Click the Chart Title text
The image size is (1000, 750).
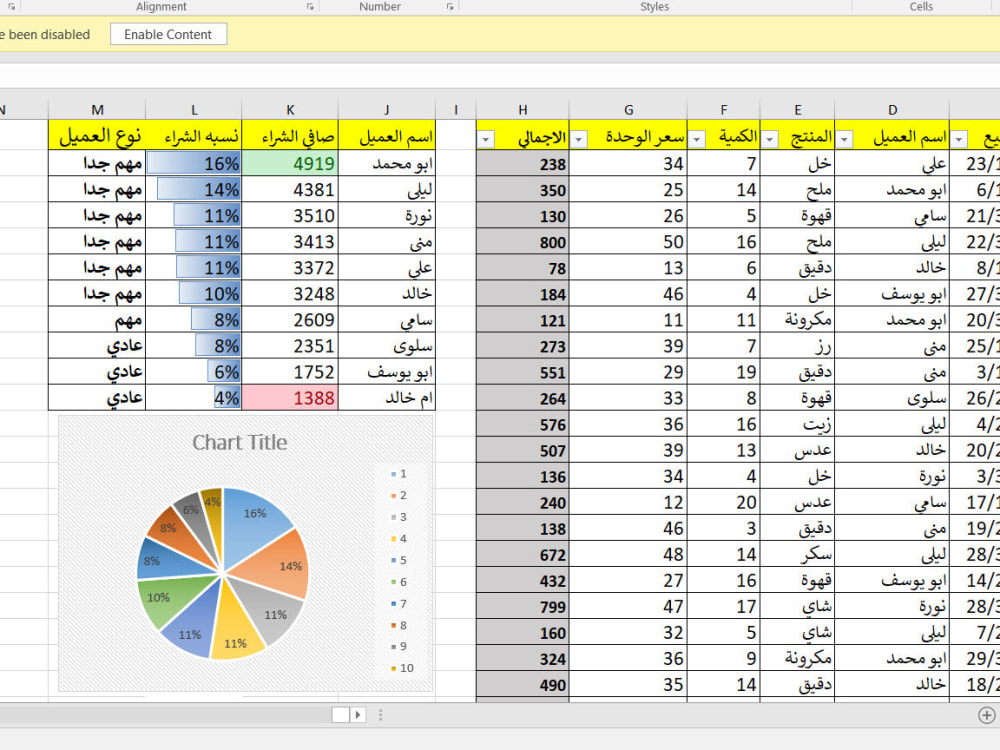(240, 443)
